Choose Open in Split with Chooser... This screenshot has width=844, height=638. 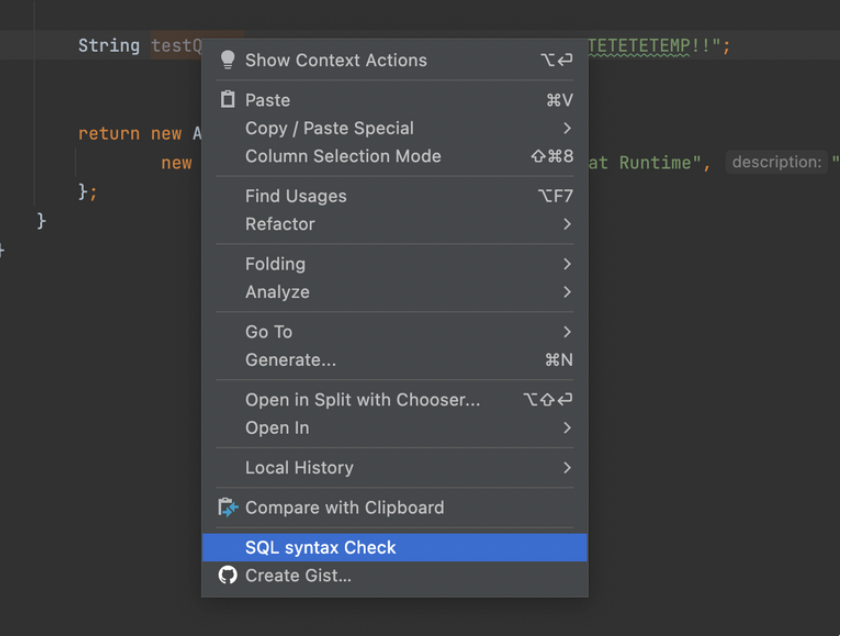(362, 400)
